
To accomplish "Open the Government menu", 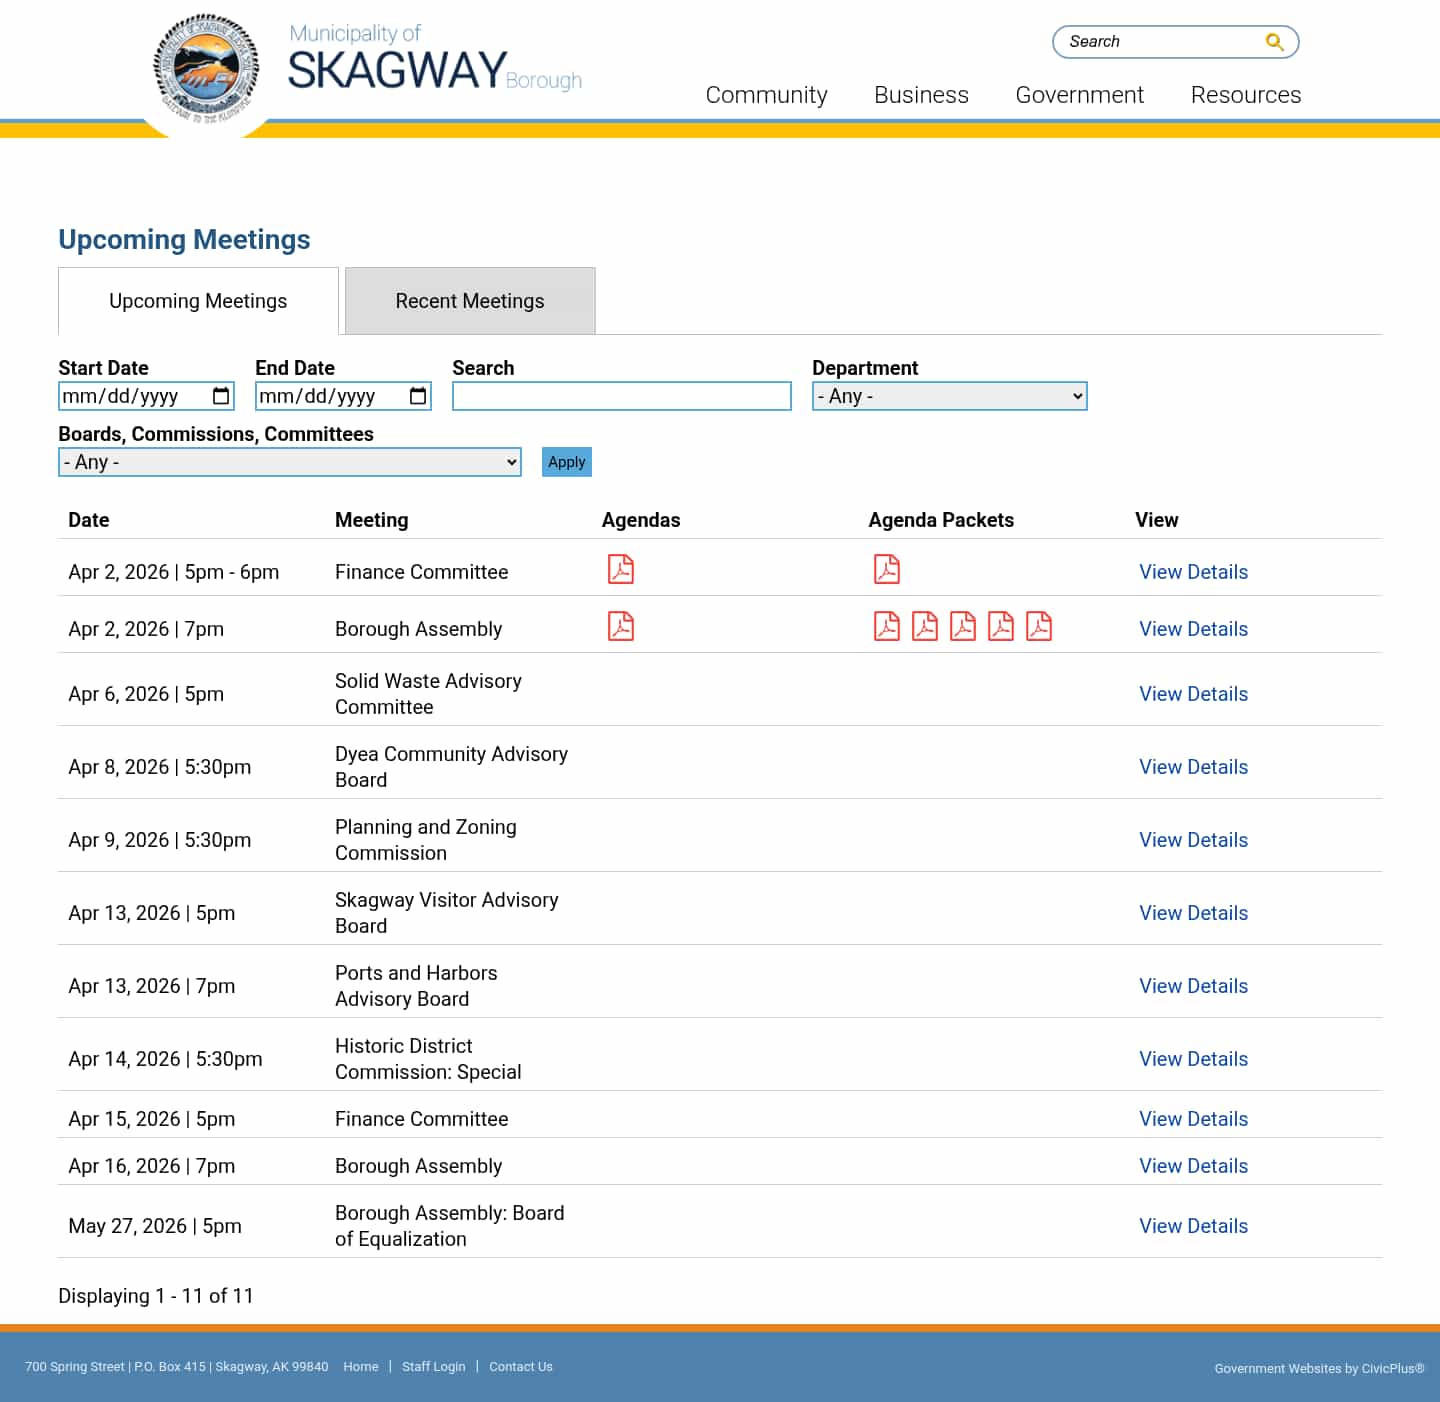I will point(1079,95).
